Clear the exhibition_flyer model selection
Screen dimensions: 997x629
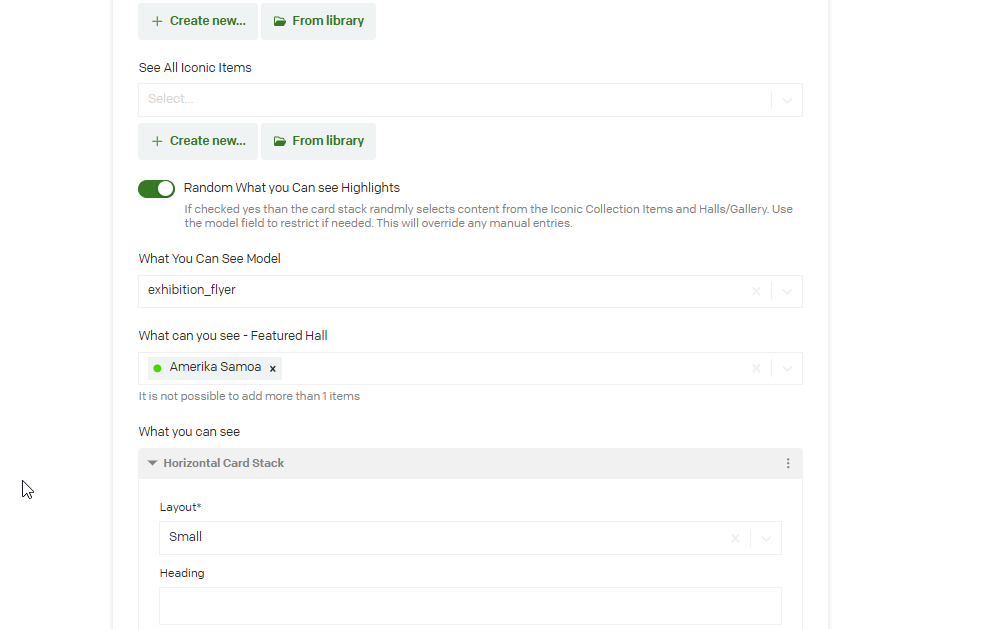[x=756, y=292]
